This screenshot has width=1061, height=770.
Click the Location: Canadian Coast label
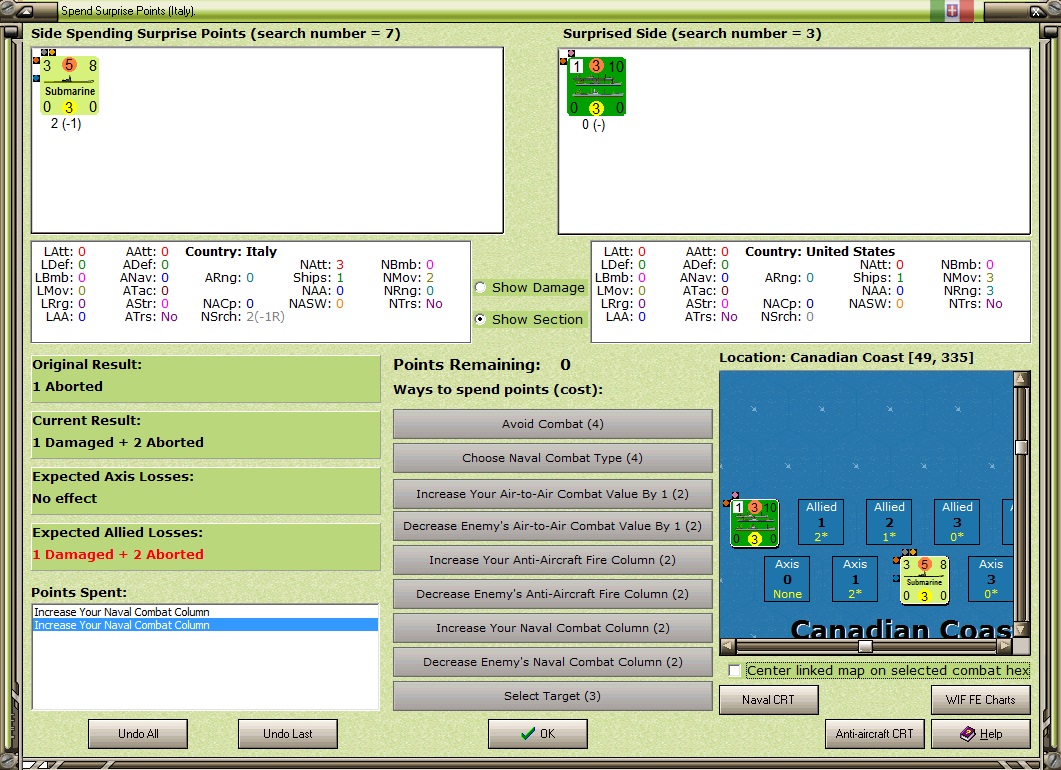point(846,357)
